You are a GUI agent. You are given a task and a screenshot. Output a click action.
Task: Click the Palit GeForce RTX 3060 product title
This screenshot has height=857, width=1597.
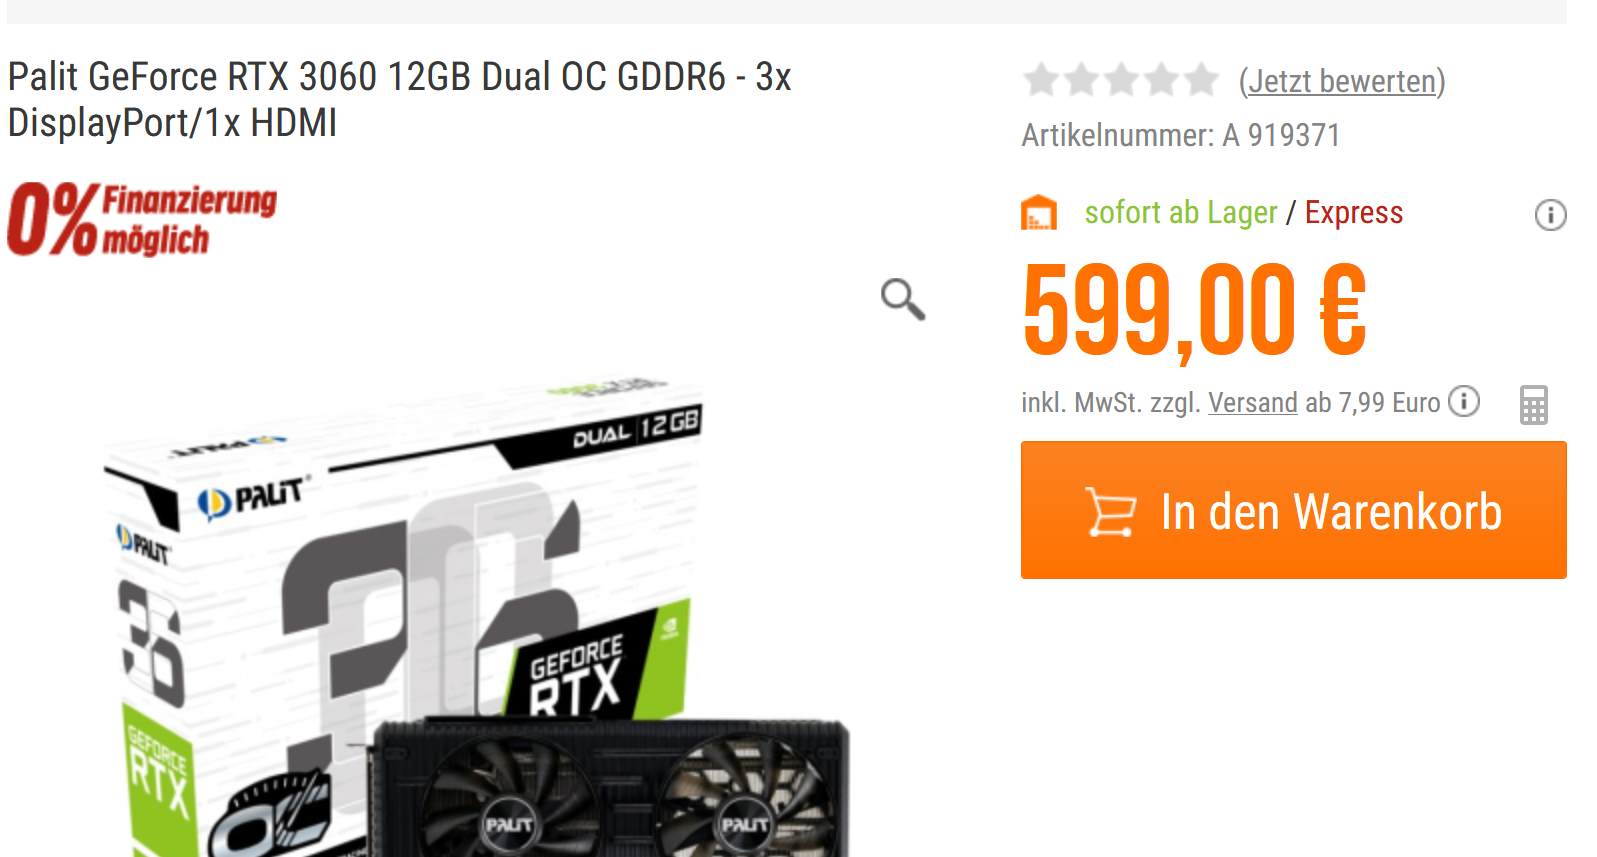tap(400, 99)
